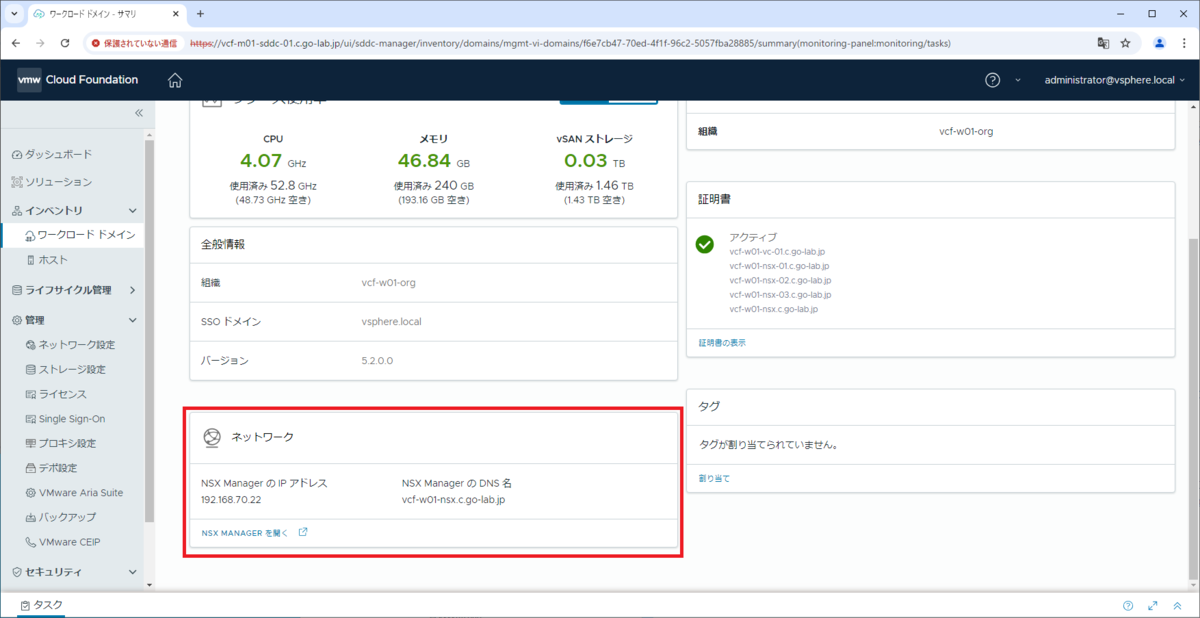Screen dimensions: 1200x618
Task: Click the ネットワーク設定 globe icon
Action: (31, 344)
